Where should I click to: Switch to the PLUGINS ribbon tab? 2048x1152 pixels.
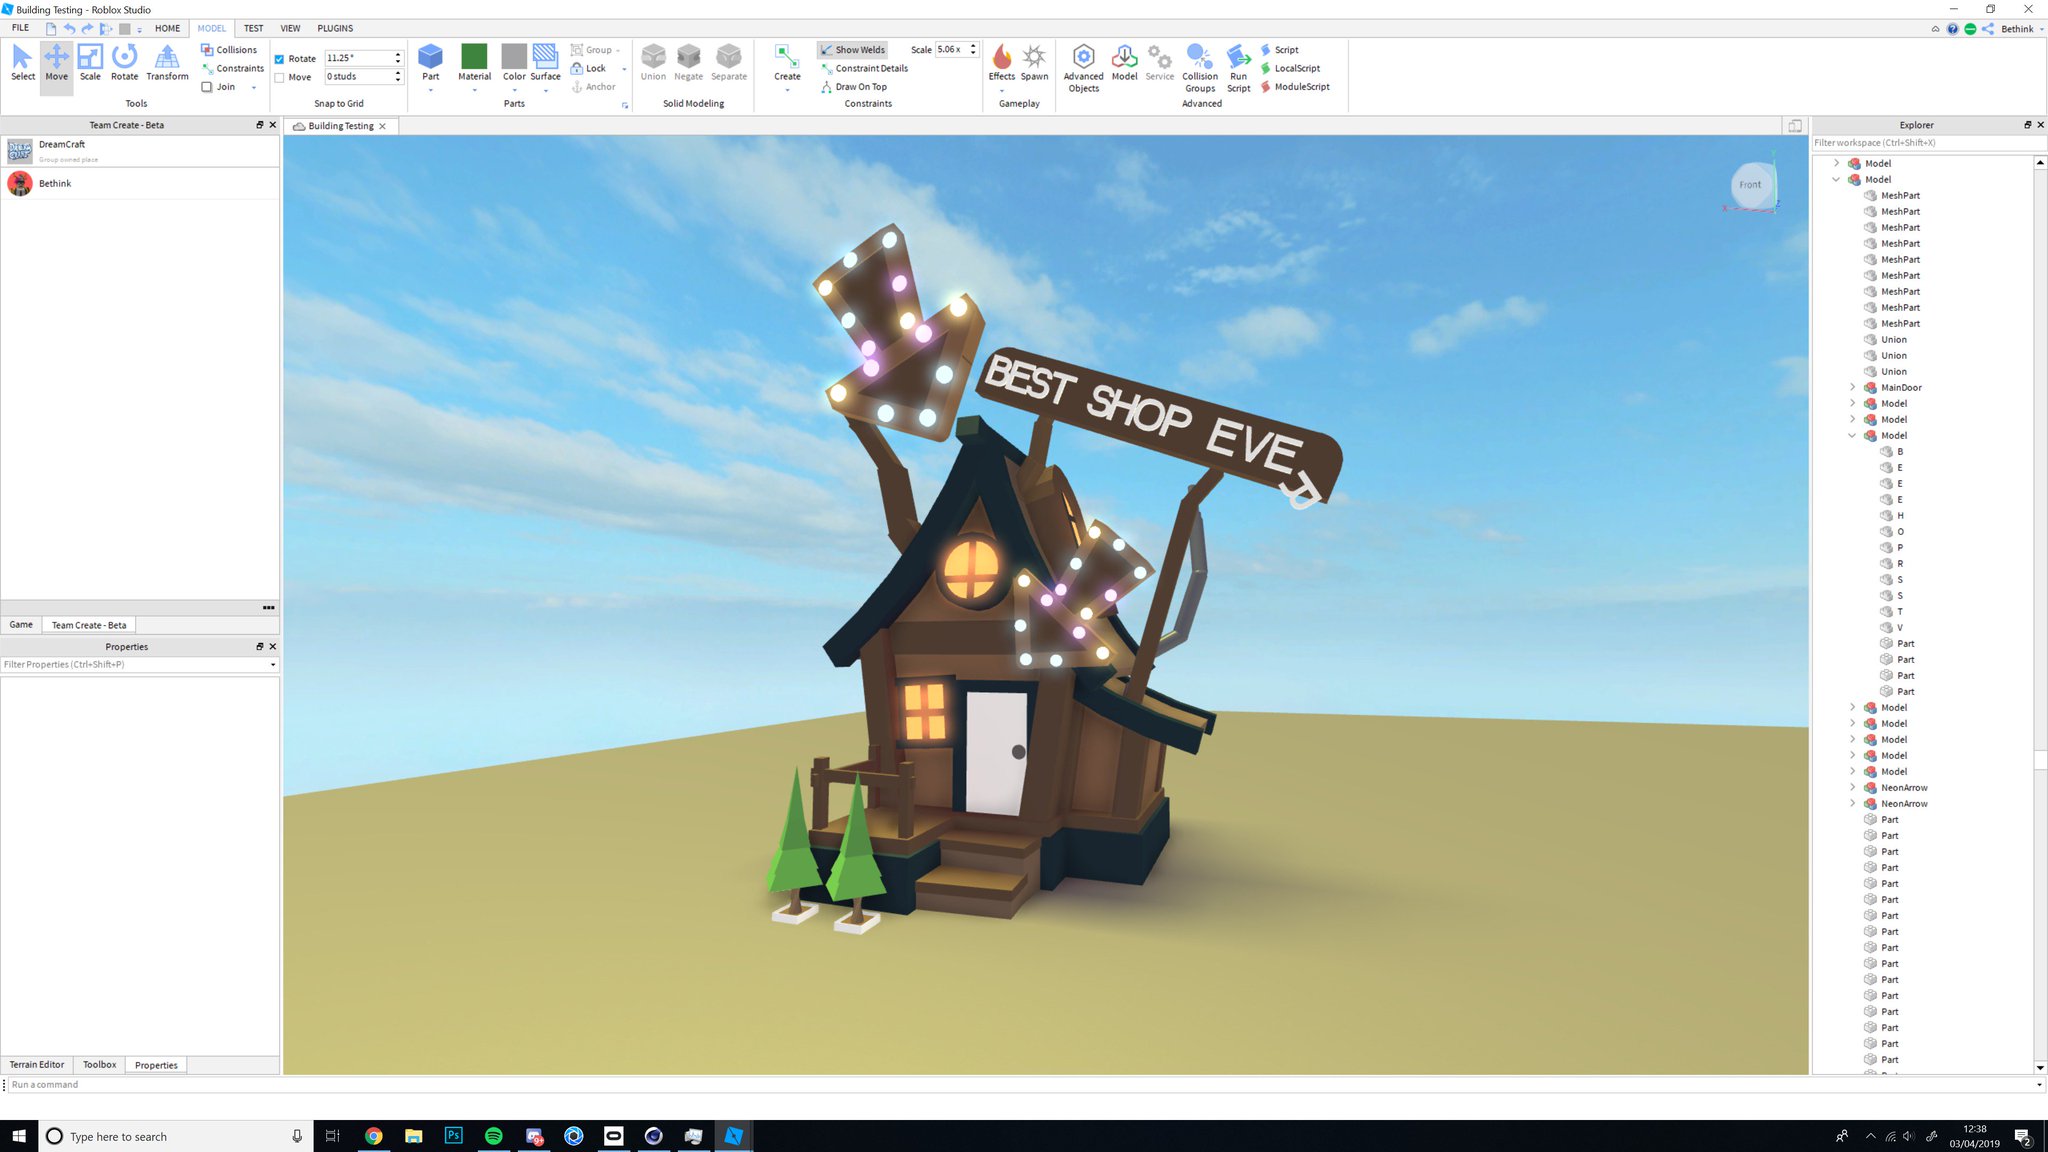pos(335,28)
